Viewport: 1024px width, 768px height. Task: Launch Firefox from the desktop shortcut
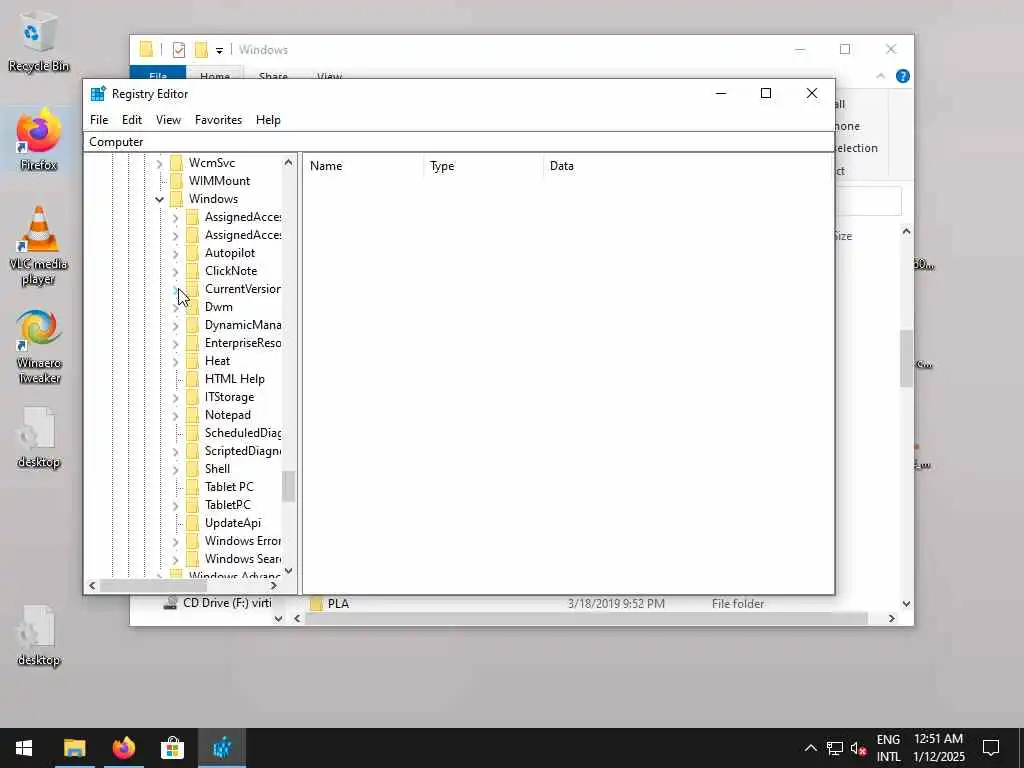tap(38, 140)
